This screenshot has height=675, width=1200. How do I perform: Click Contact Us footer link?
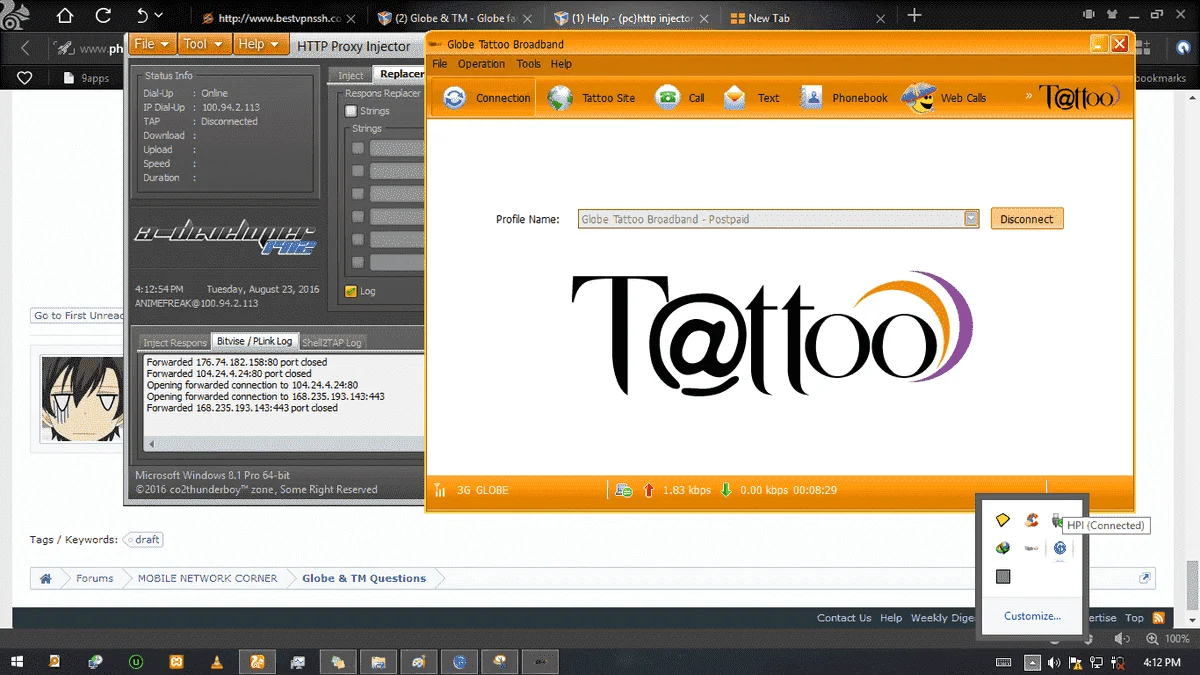coord(844,618)
